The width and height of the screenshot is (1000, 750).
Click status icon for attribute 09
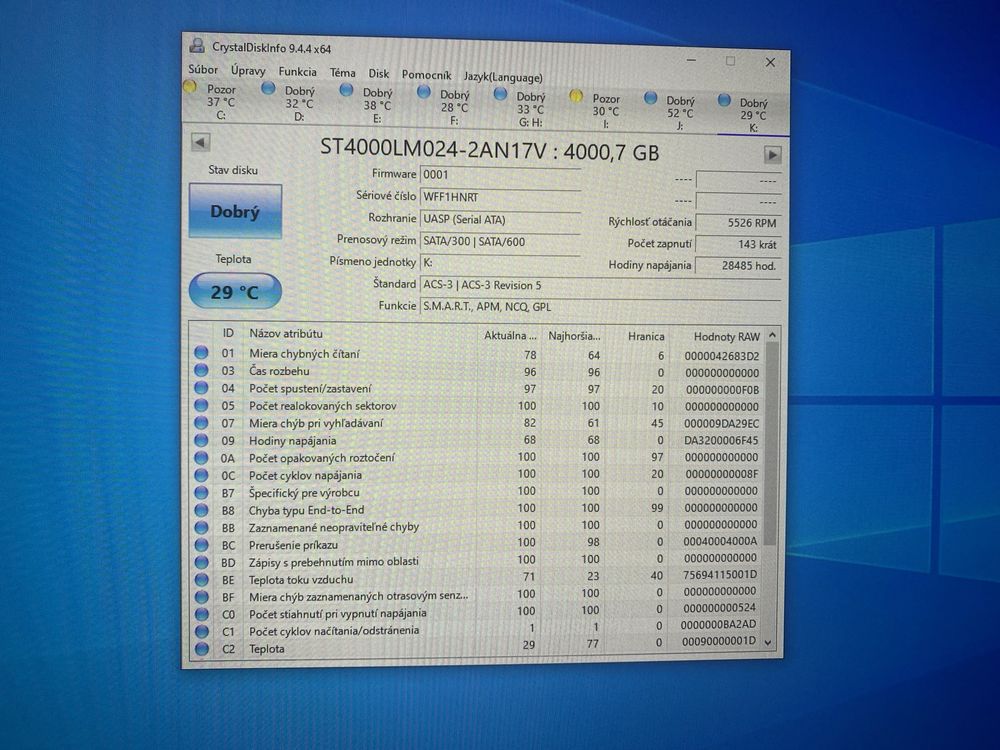tap(202, 439)
